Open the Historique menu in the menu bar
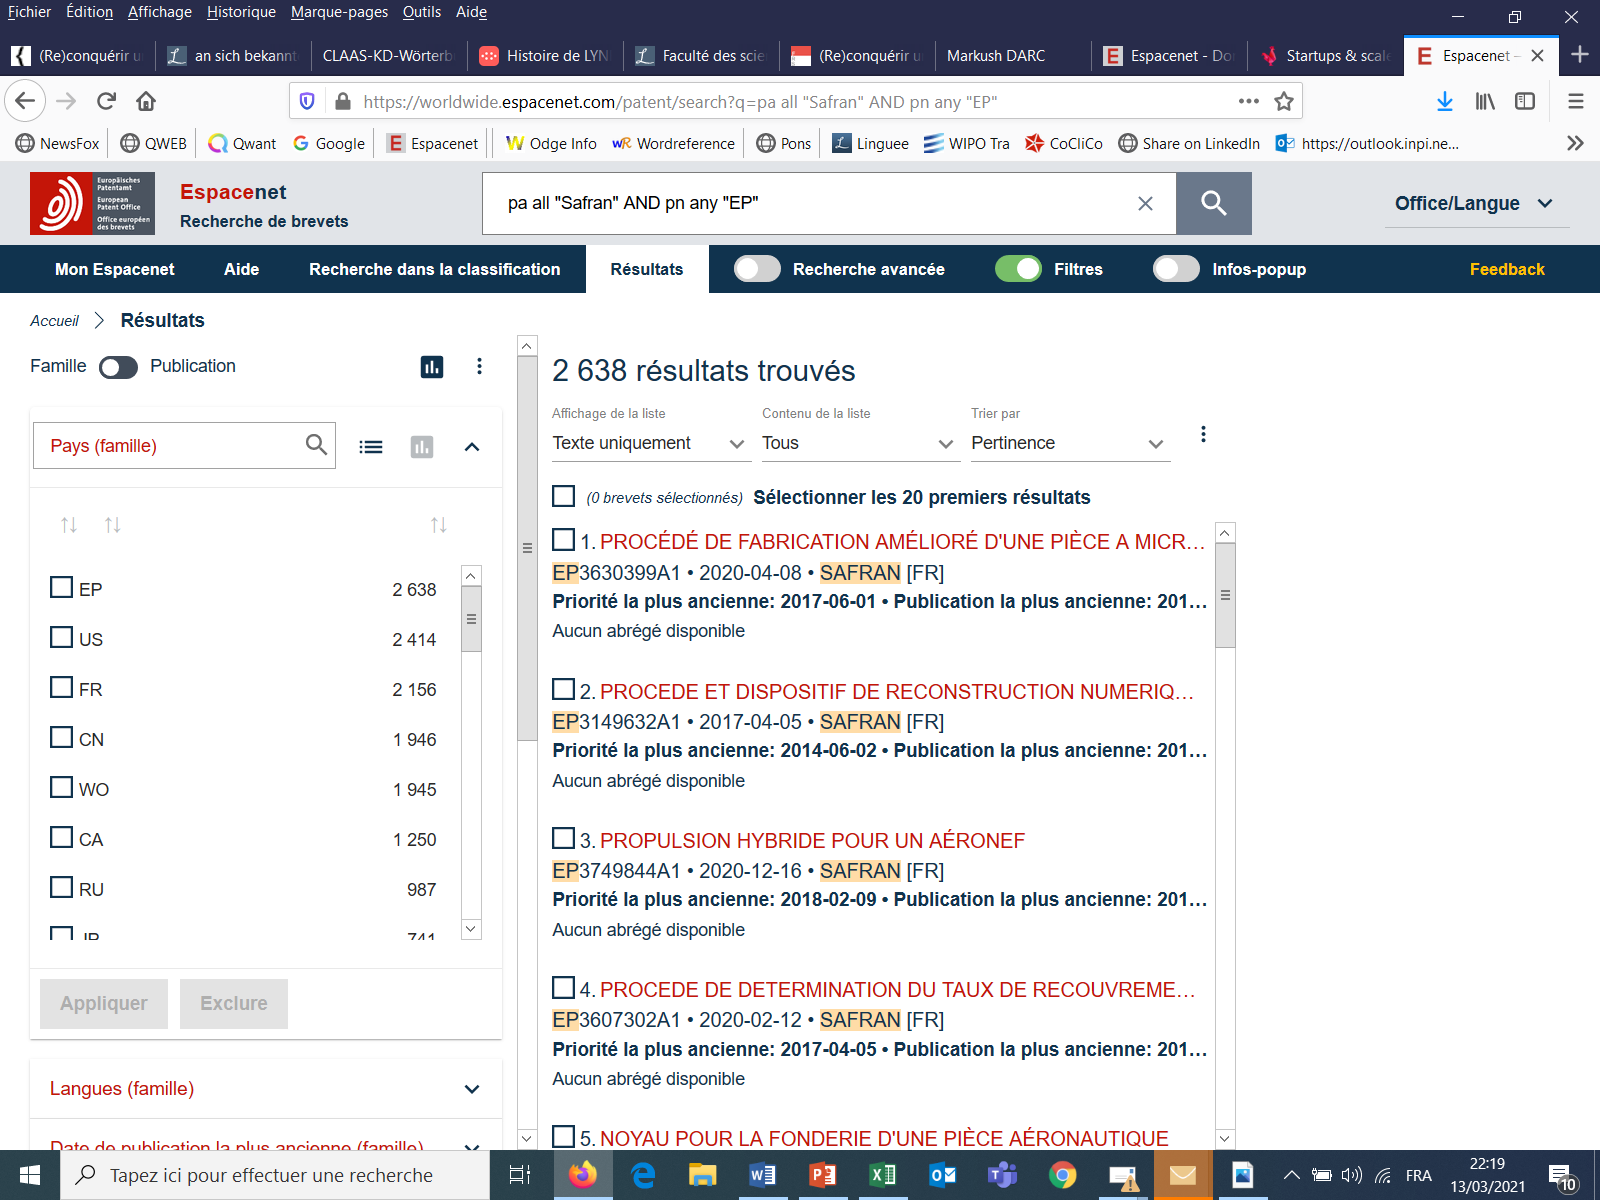1600x1200 pixels. (x=241, y=12)
